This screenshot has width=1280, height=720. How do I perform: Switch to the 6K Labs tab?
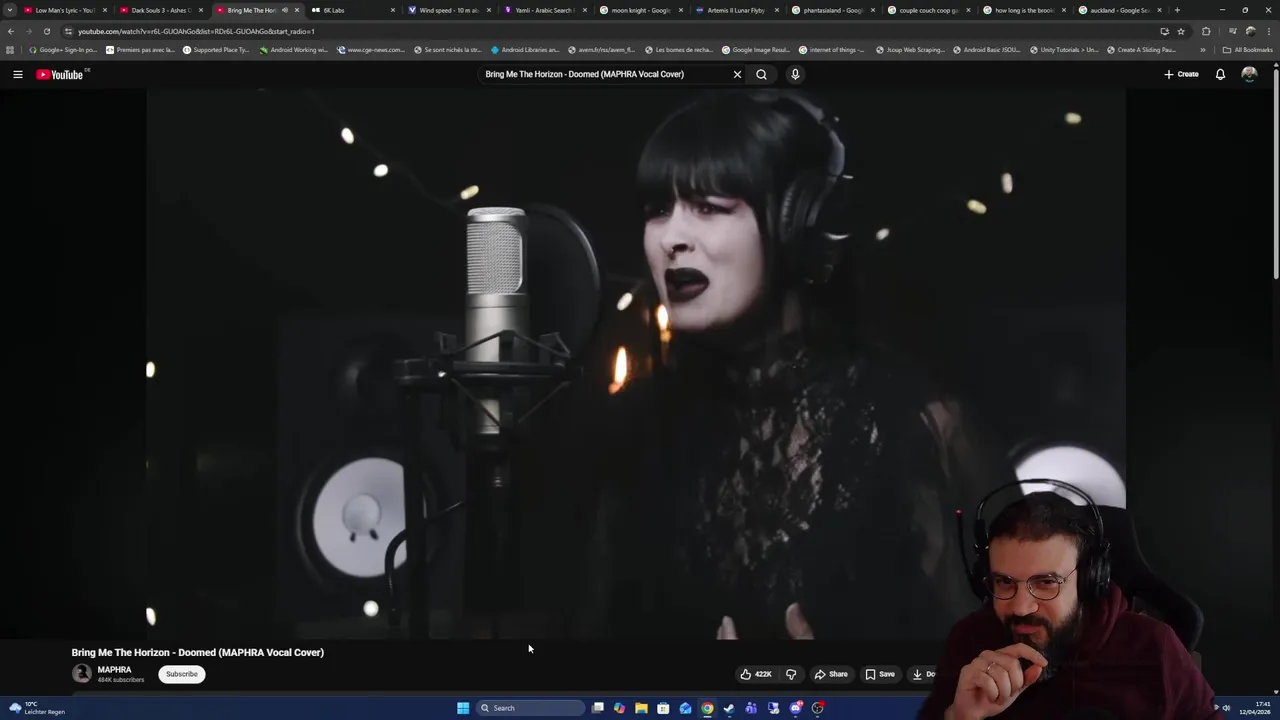(352, 10)
